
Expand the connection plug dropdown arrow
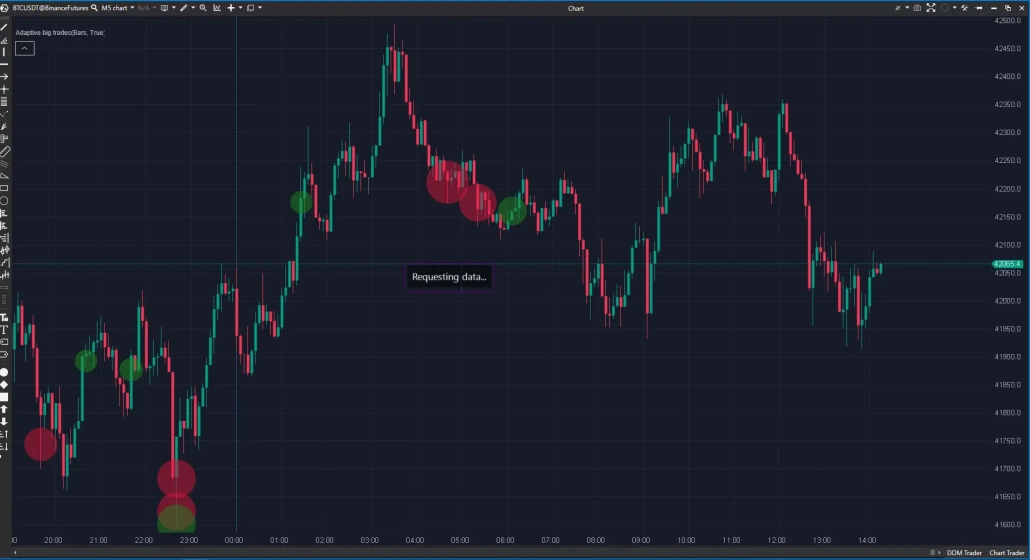(907, 8)
